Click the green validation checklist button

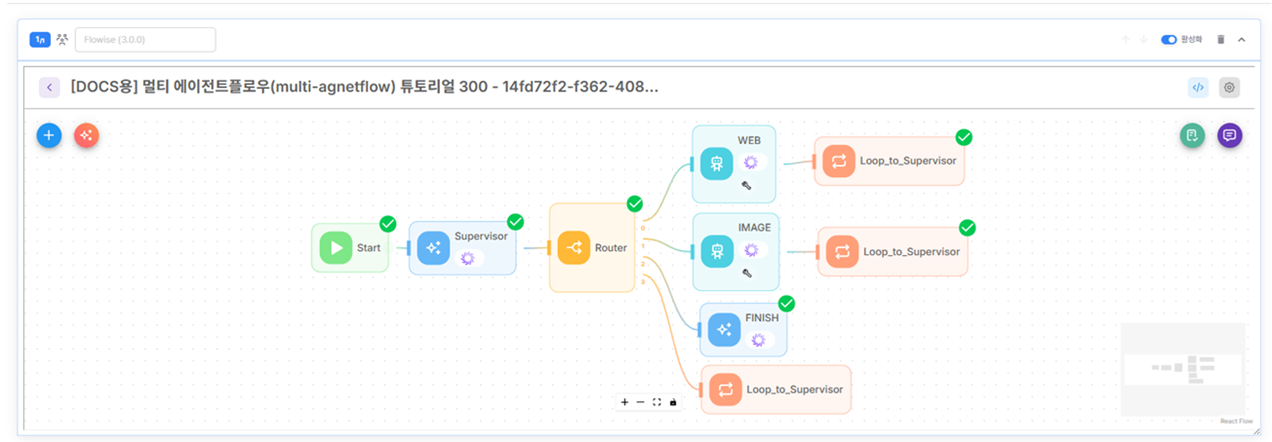[1192, 135]
